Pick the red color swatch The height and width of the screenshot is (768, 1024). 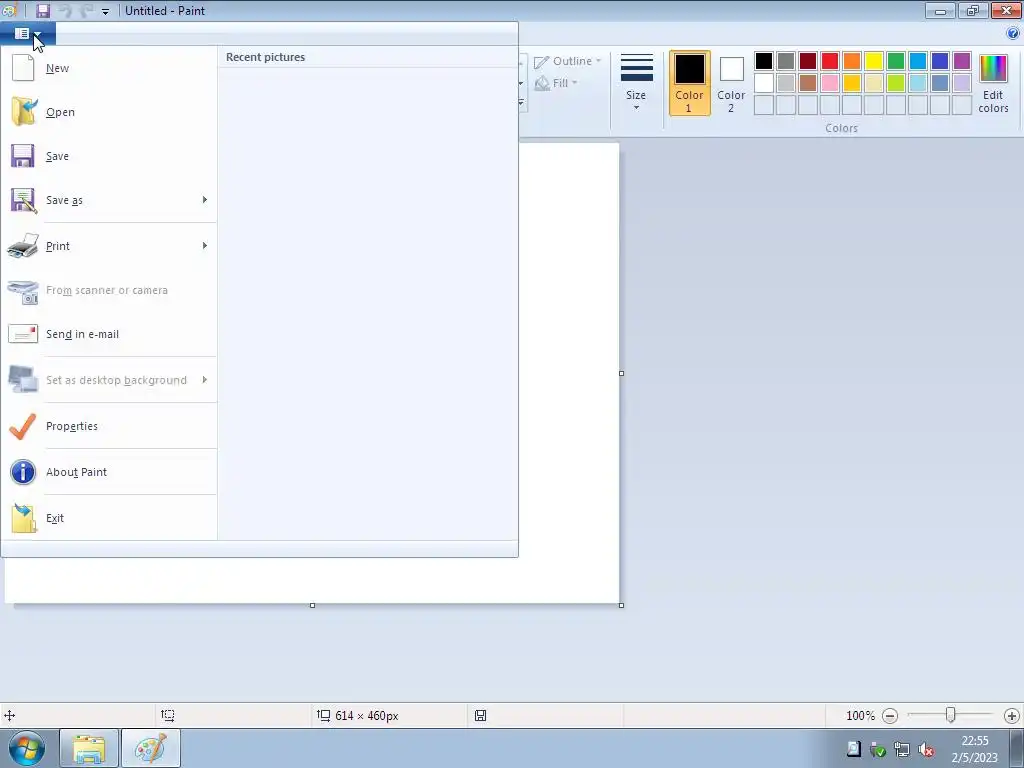(829, 61)
